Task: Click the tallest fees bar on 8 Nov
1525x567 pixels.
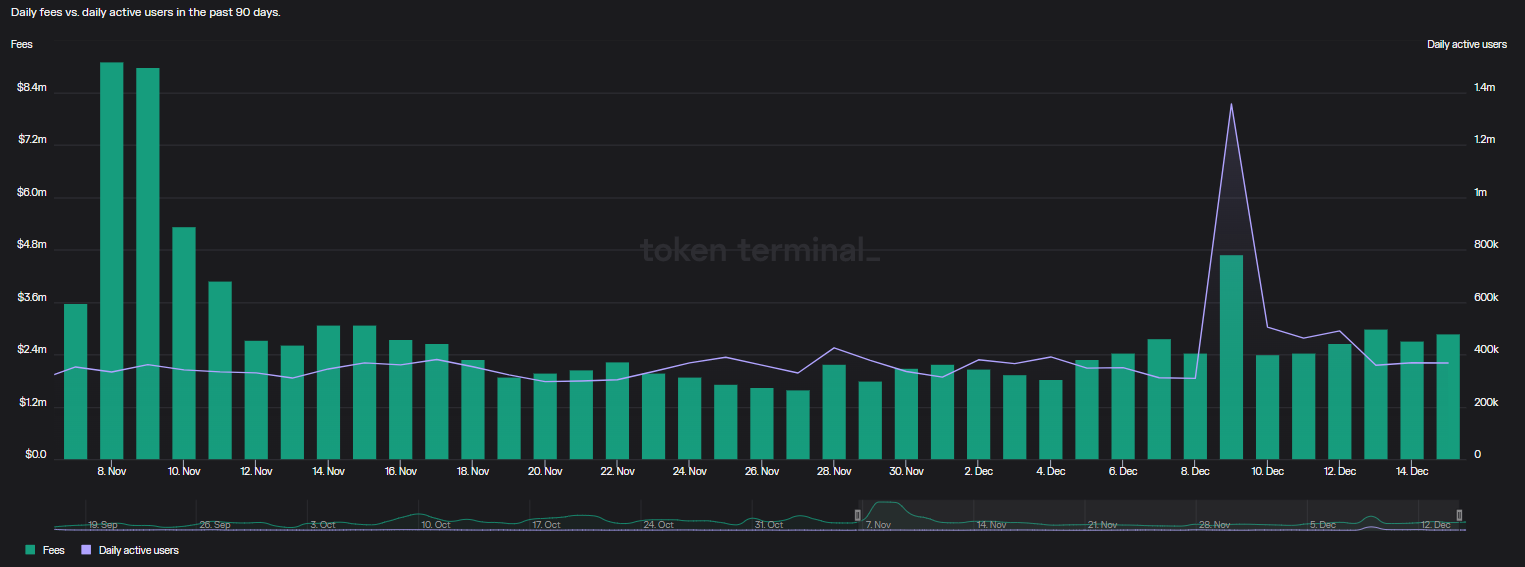Action: click(111, 260)
